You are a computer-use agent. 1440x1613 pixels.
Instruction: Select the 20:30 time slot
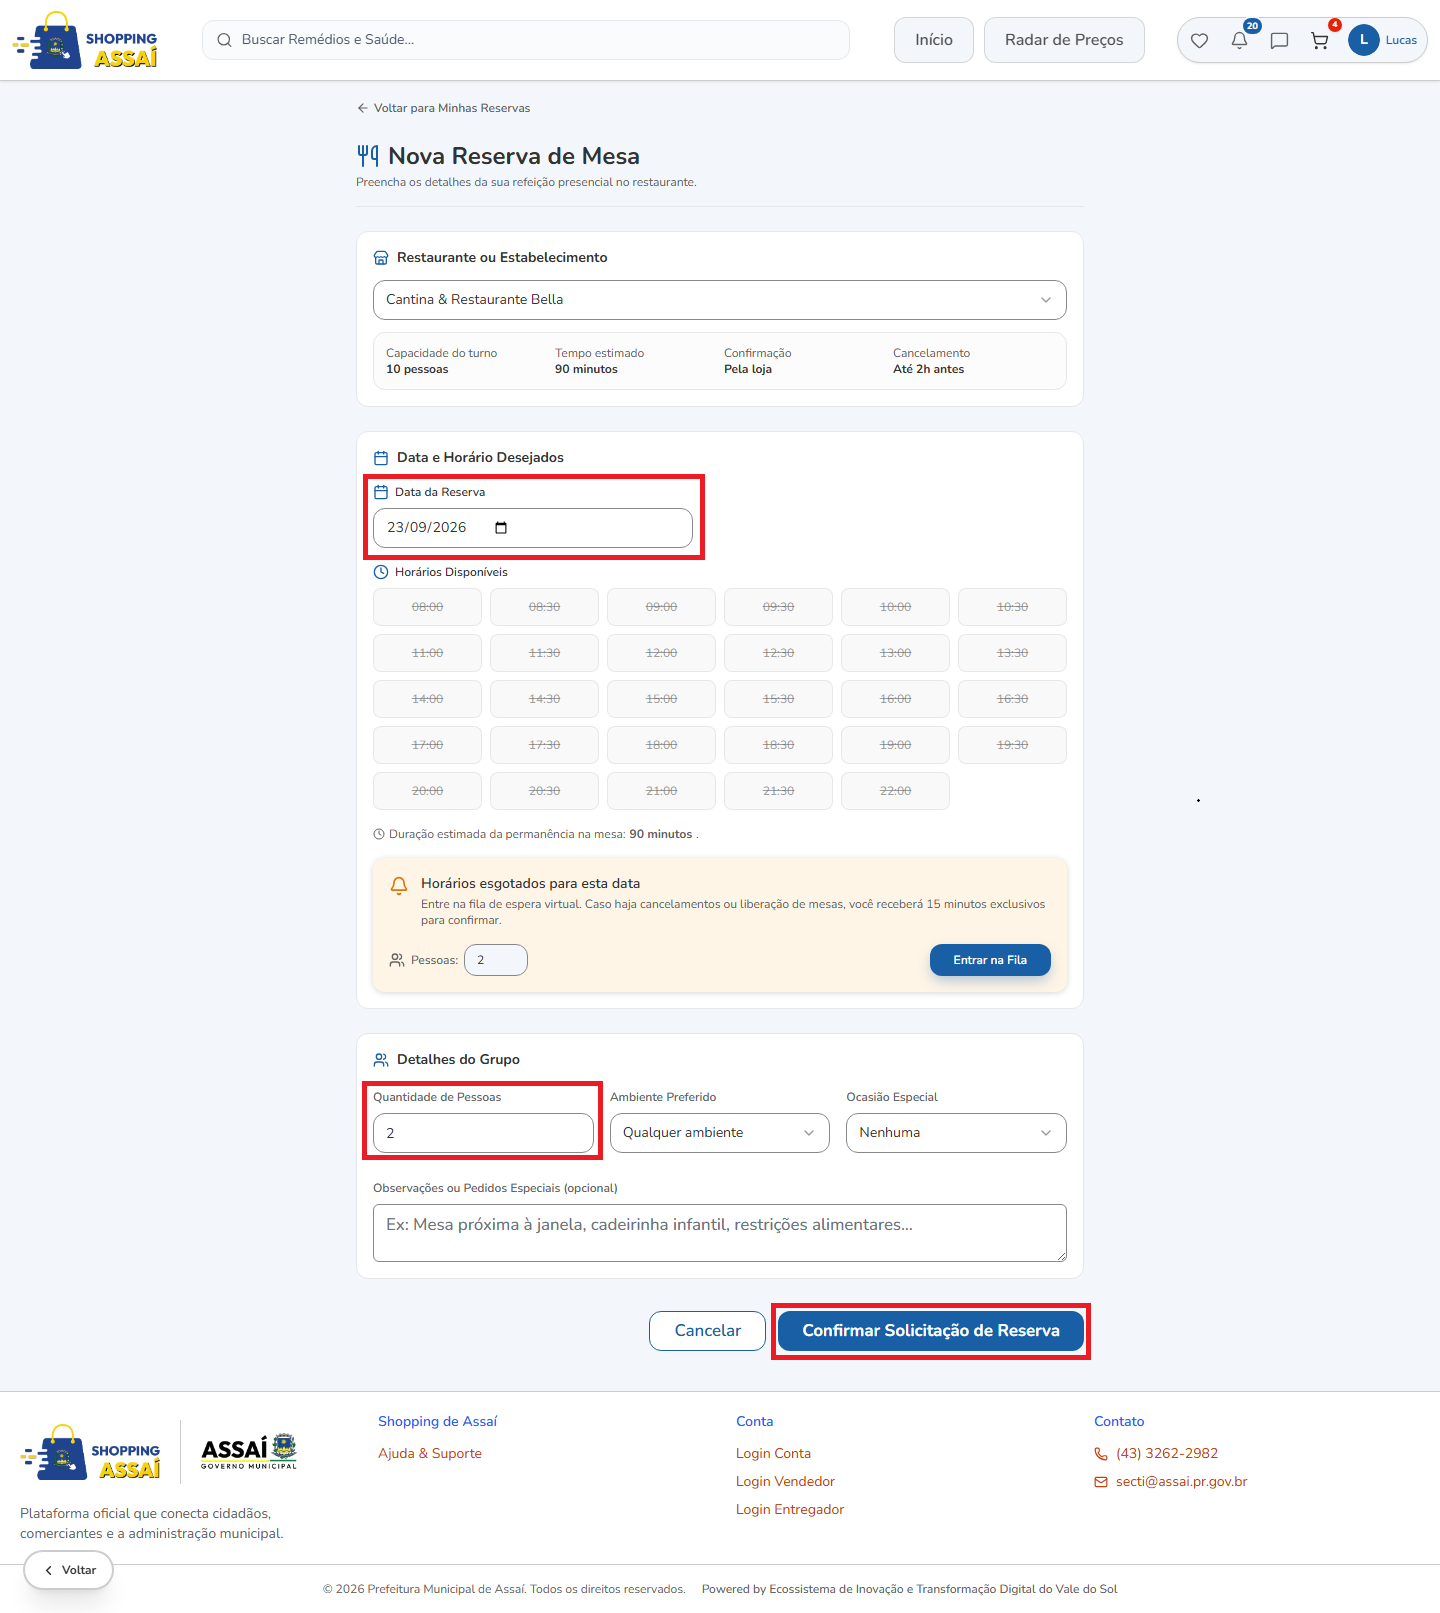(x=544, y=791)
